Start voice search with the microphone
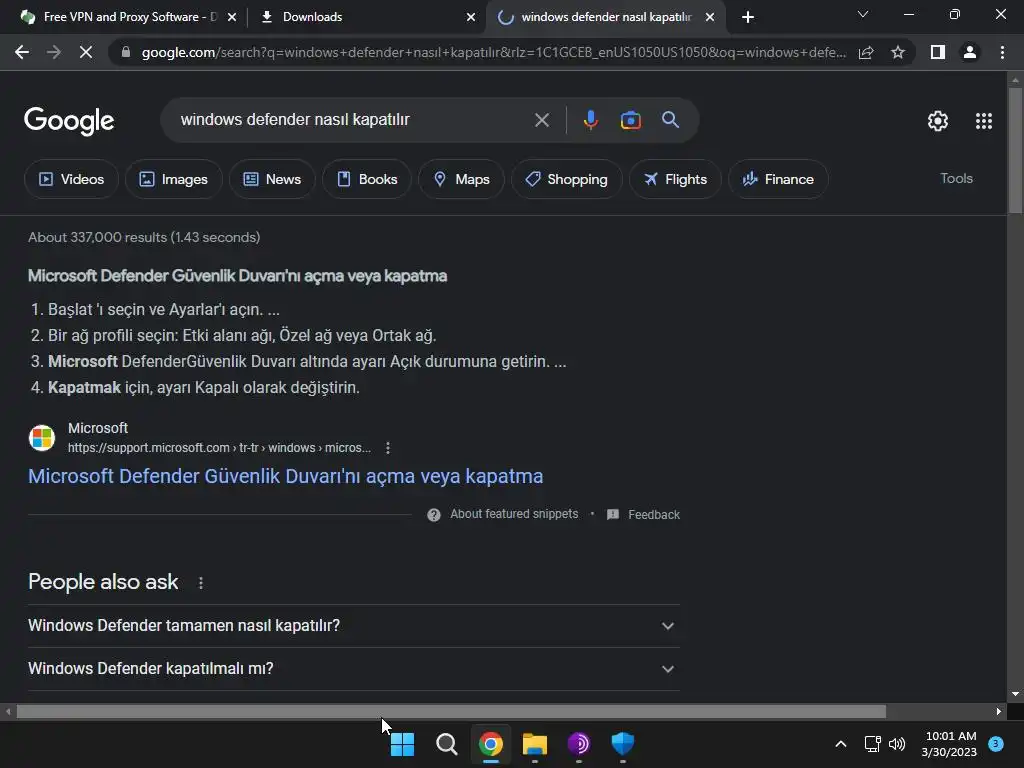 pos(590,120)
